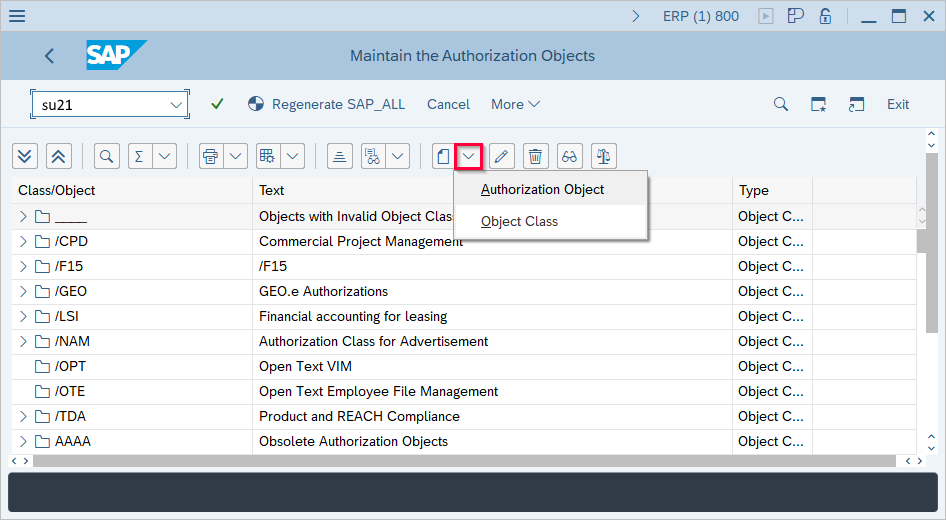
Task: Click the align/position toolbar icon
Action: [x=340, y=156]
